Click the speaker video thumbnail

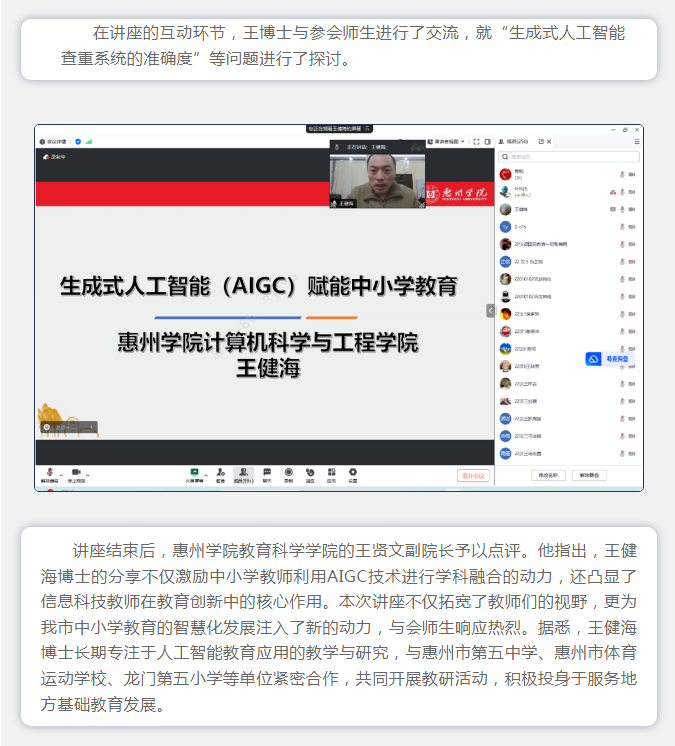[378, 180]
